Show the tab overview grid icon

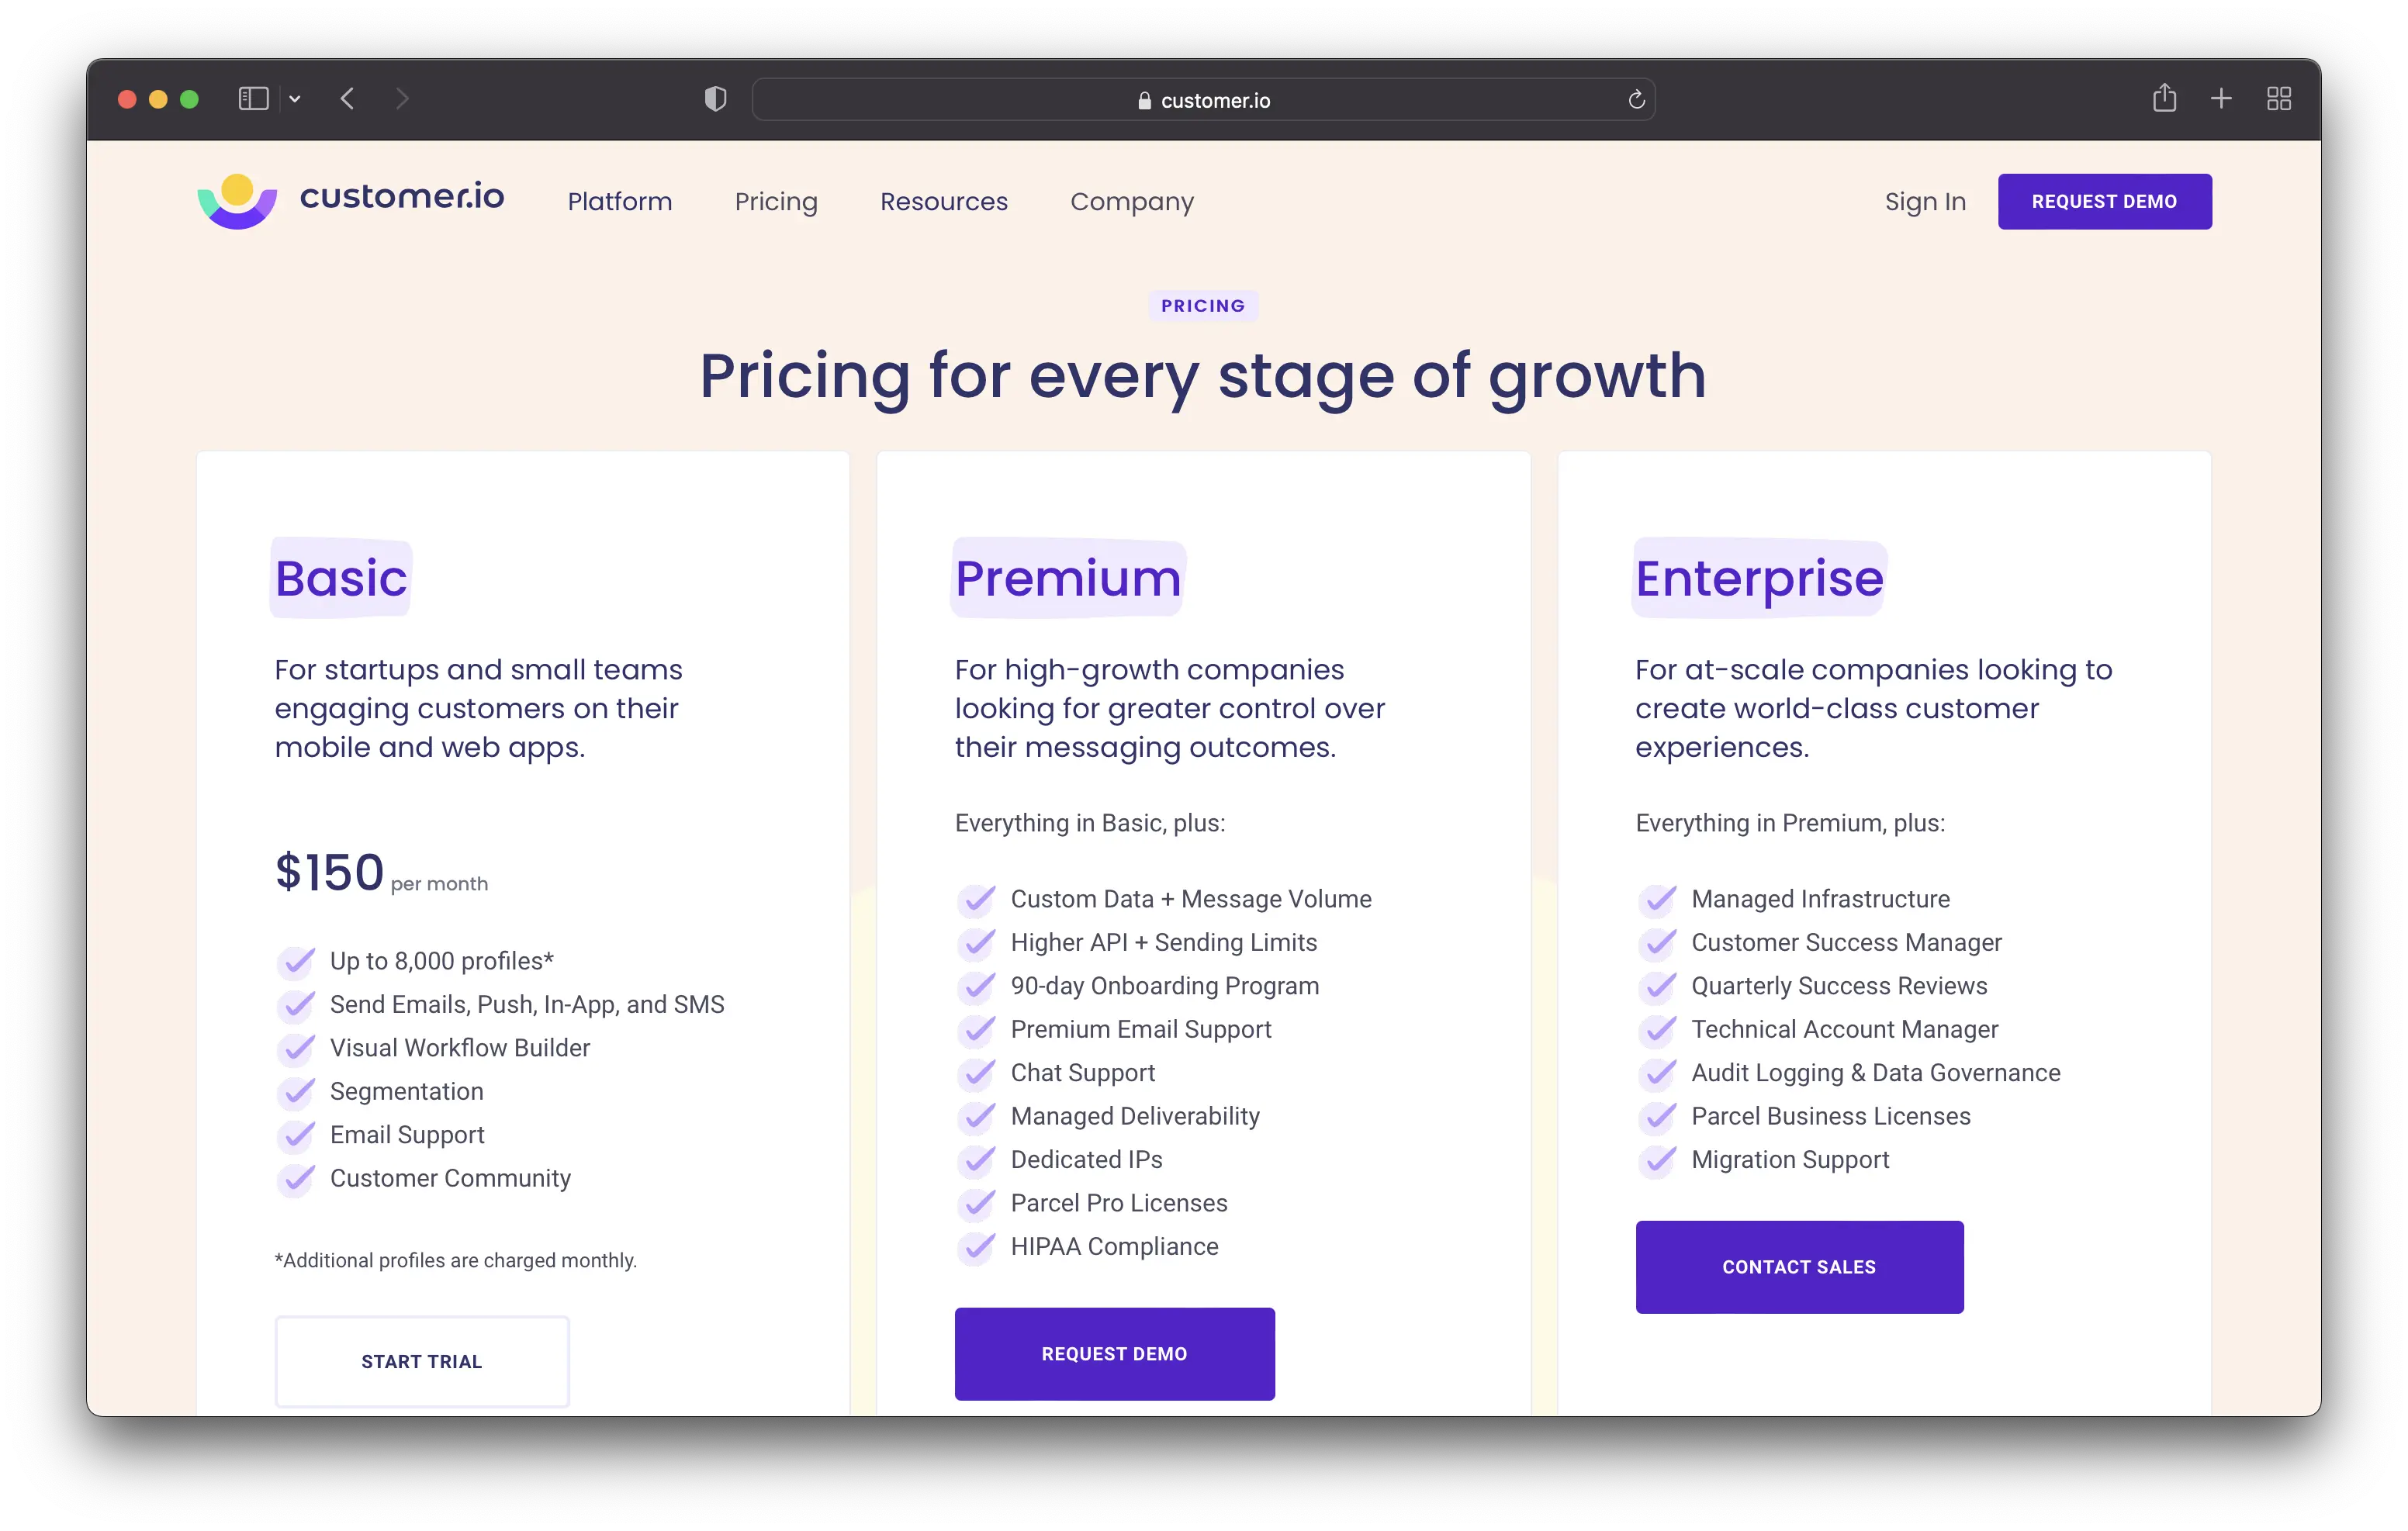(x=2279, y=99)
